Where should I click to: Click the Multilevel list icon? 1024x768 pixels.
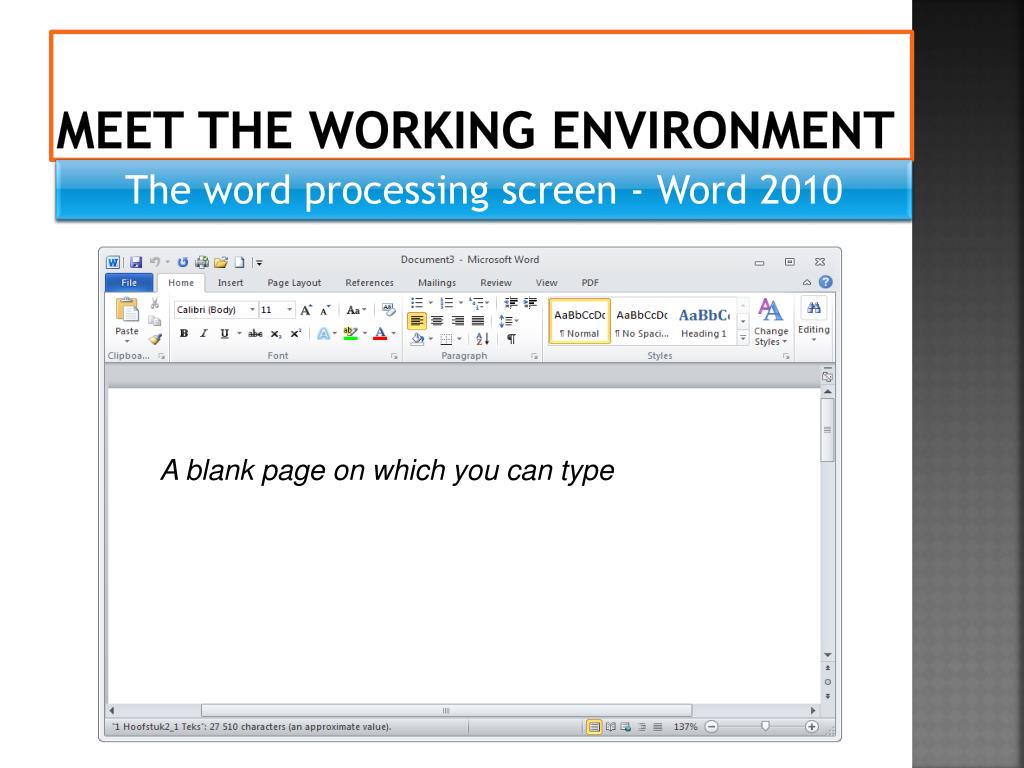tap(476, 302)
